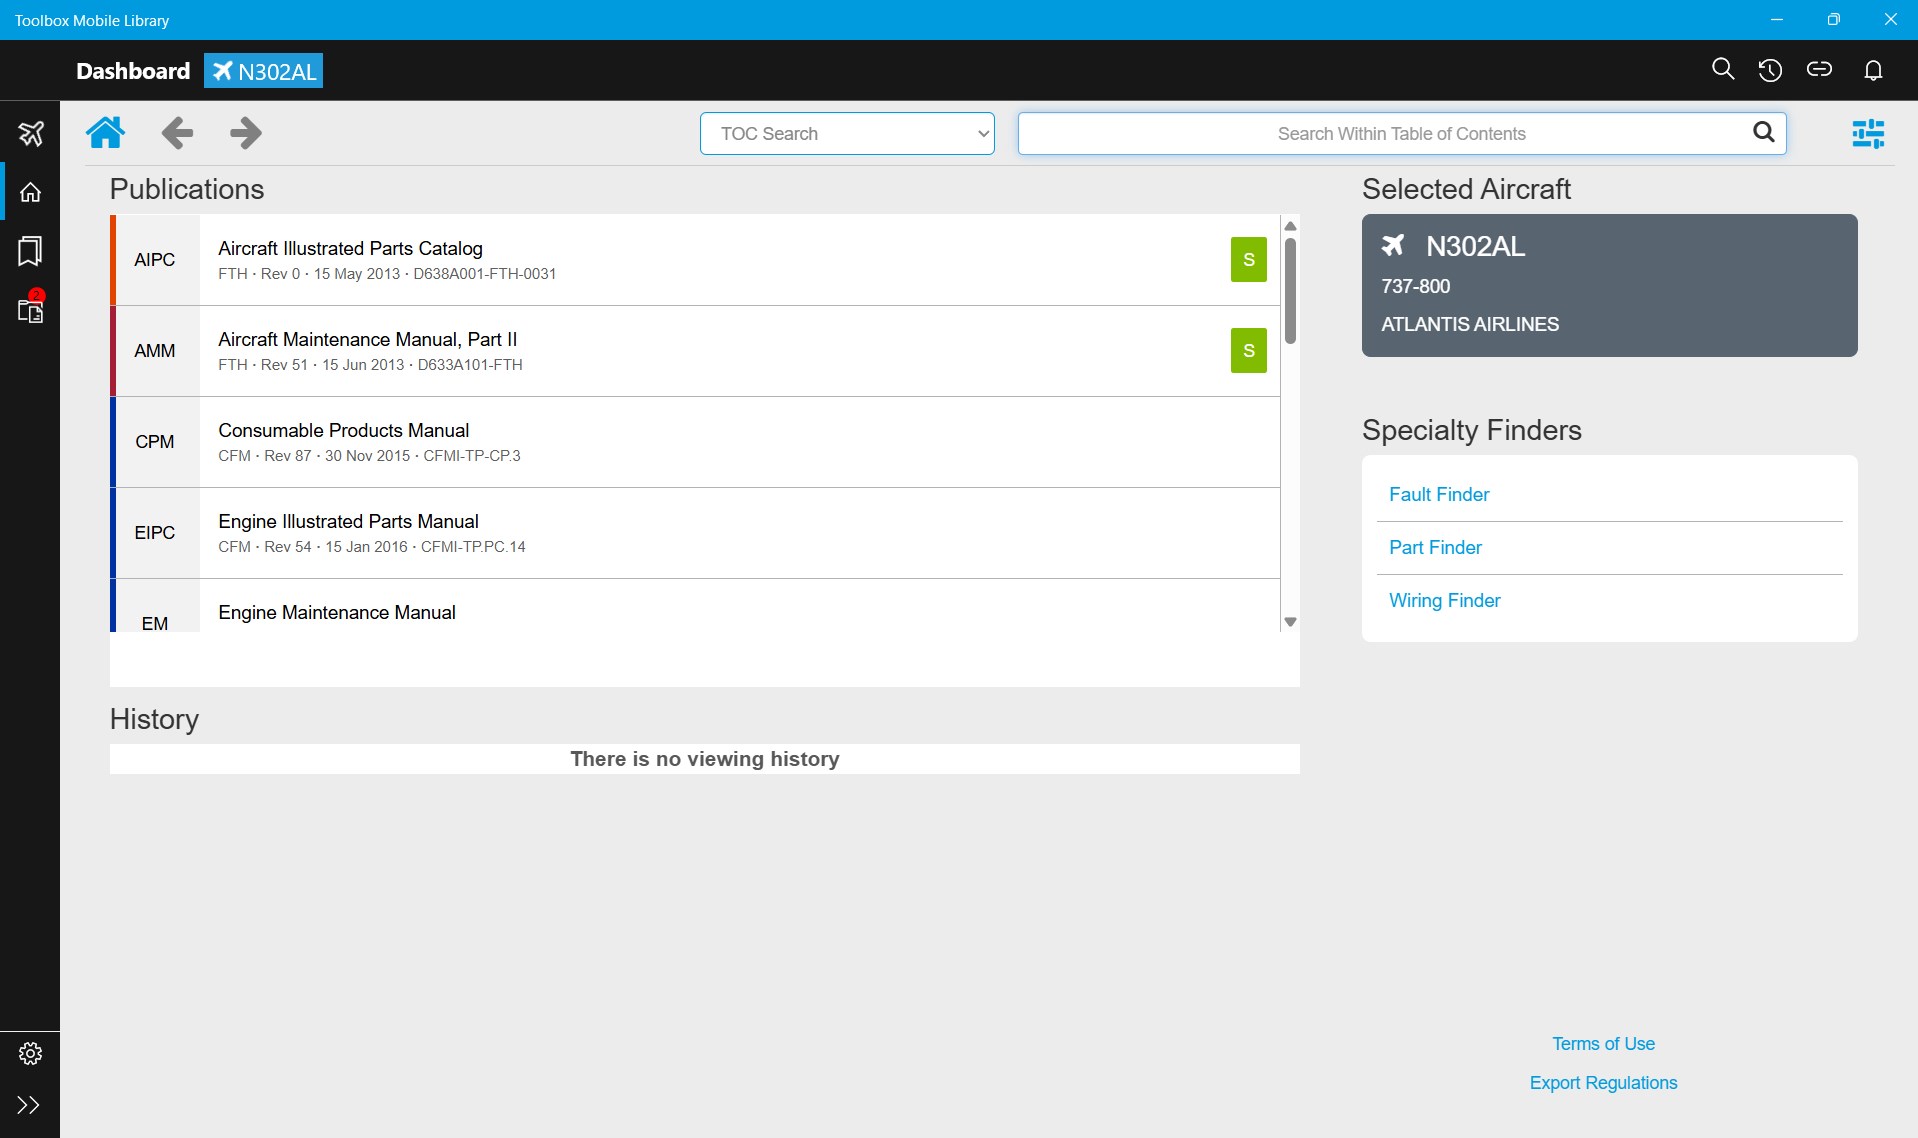Open the TOC Search dropdown

pyautogui.click(x=847, y=134)
